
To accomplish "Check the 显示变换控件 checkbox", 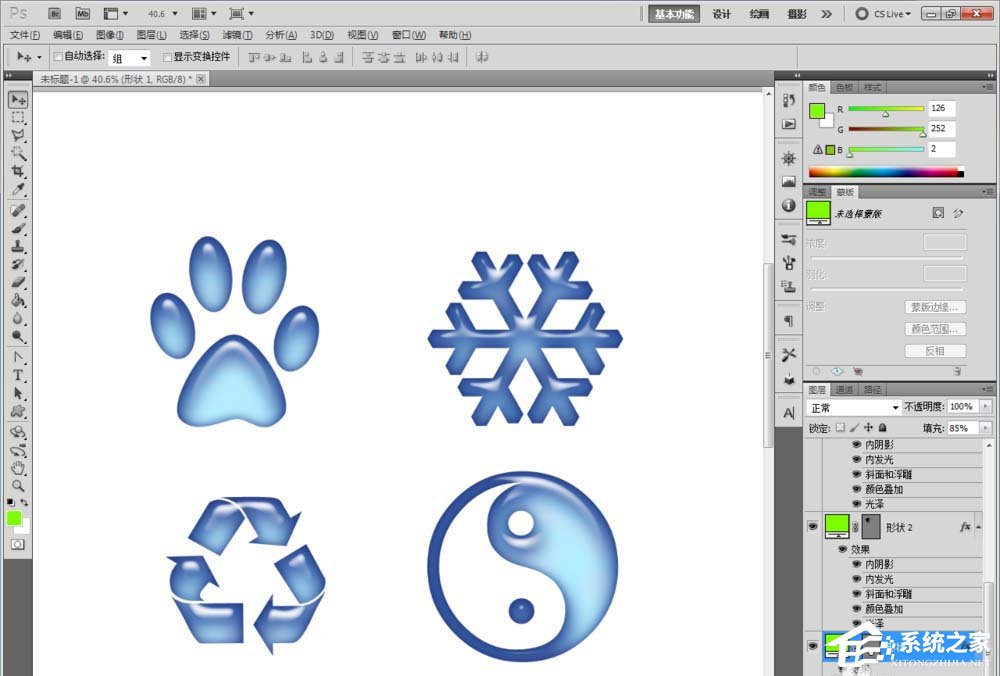I will [166, 57].
